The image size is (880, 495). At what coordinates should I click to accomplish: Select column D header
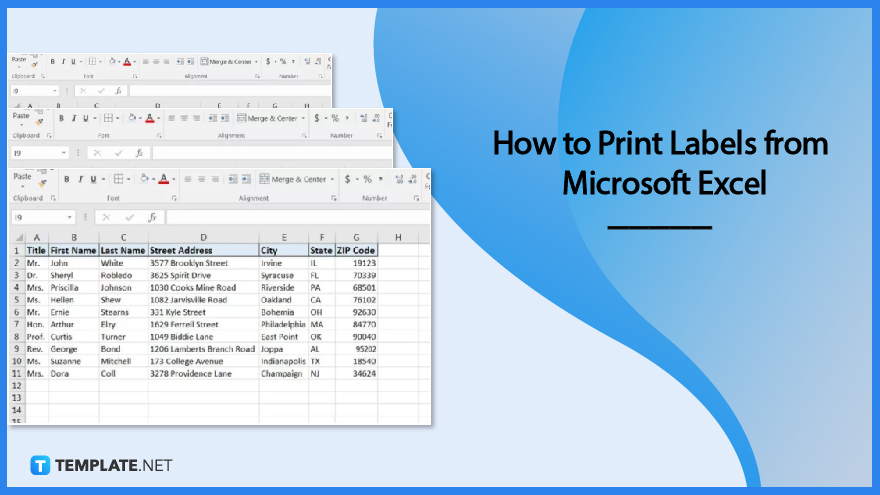tap(203, 237)
